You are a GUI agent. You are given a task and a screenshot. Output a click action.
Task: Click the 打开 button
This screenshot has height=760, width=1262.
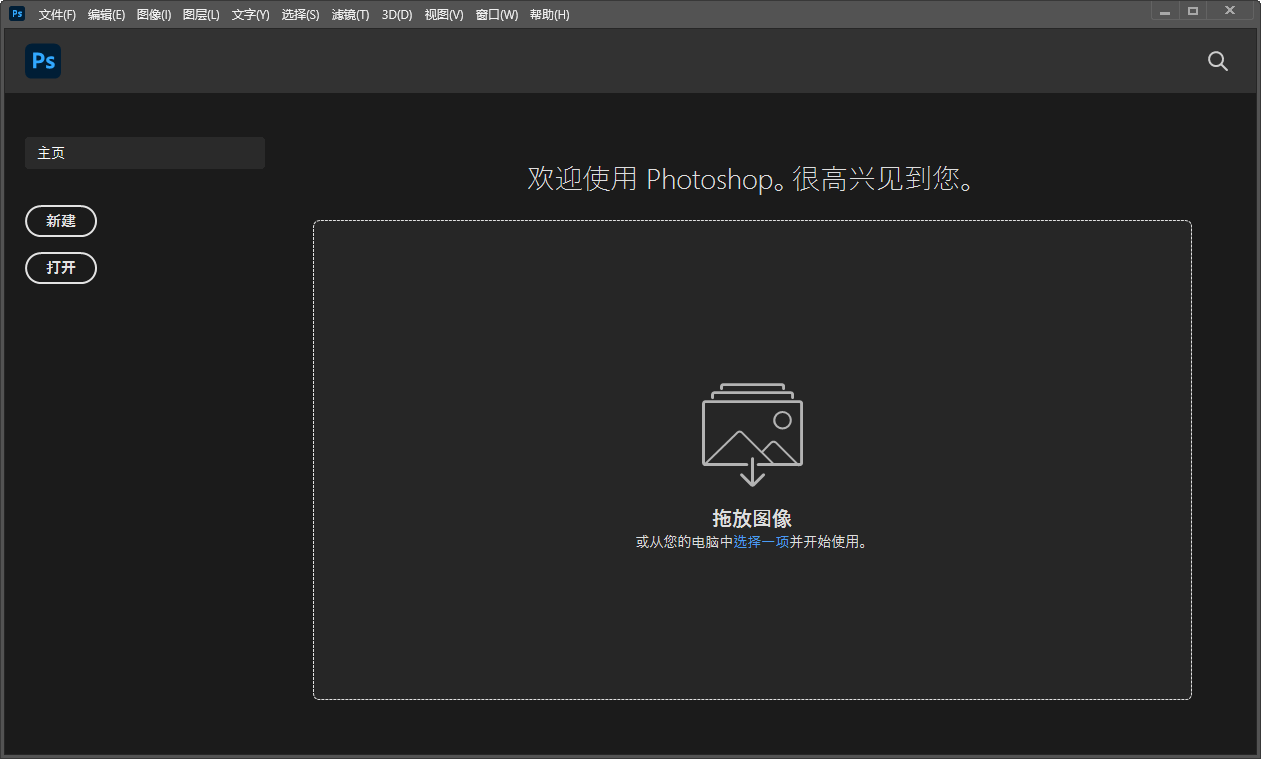click(61, 268)
